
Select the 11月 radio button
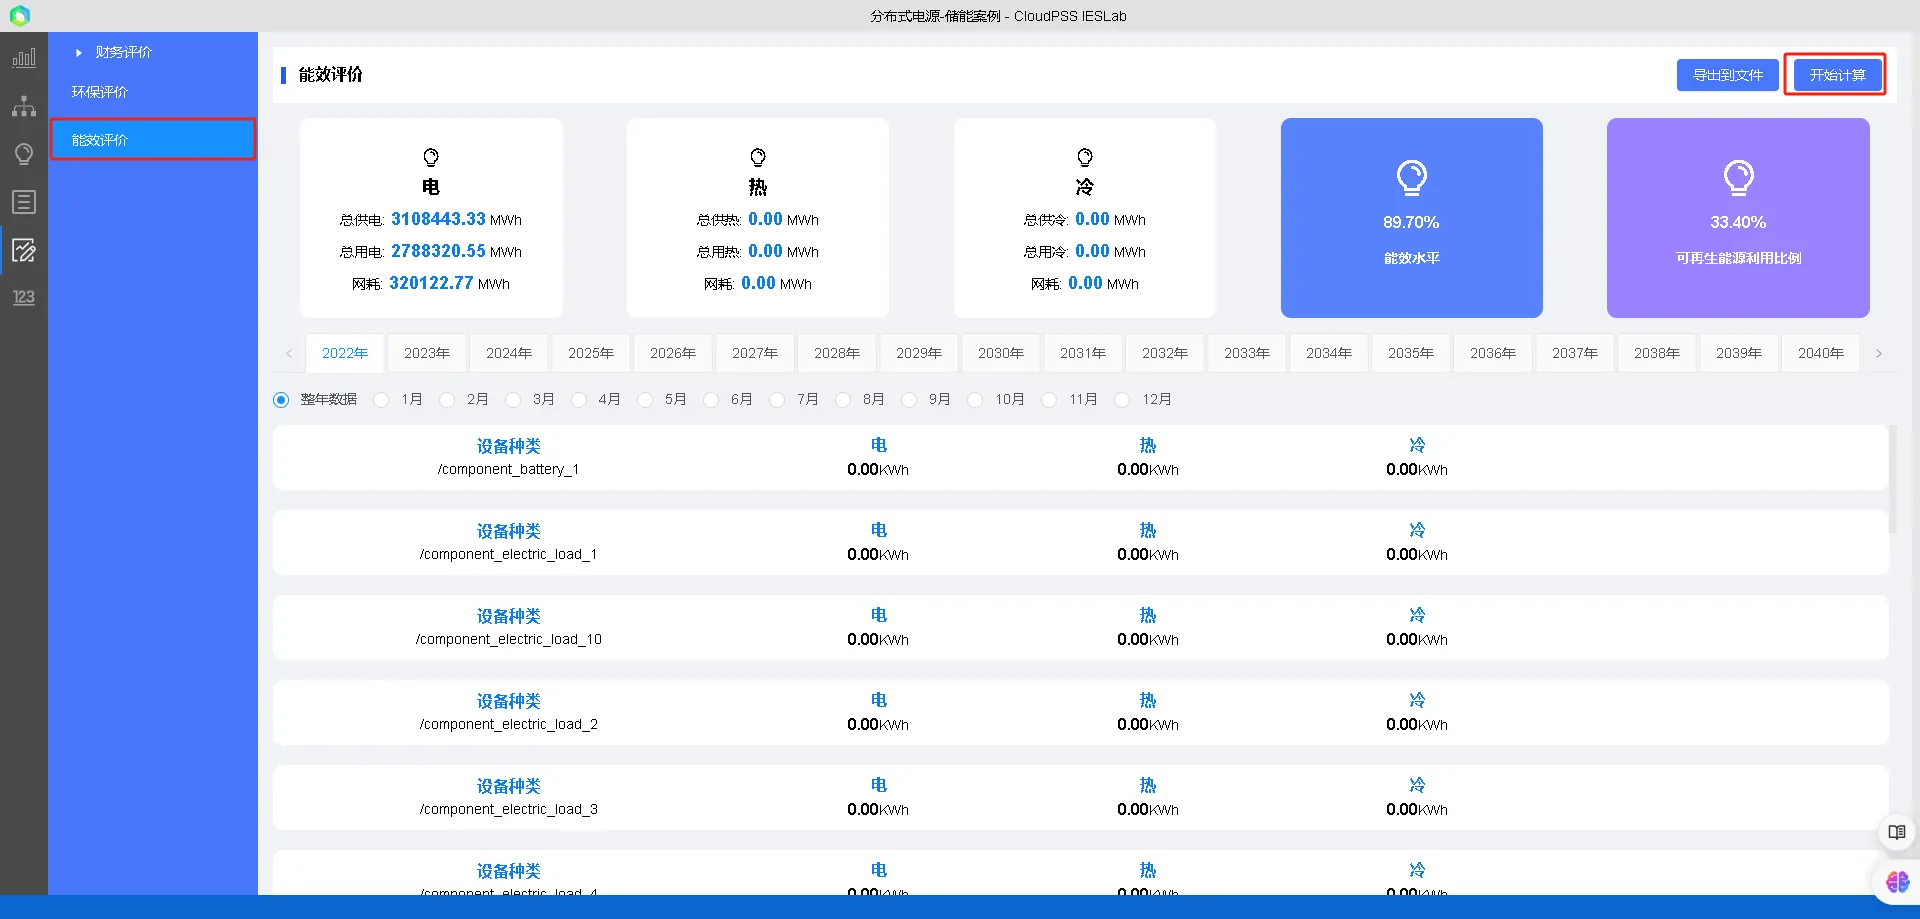[x=1049, y=400]
